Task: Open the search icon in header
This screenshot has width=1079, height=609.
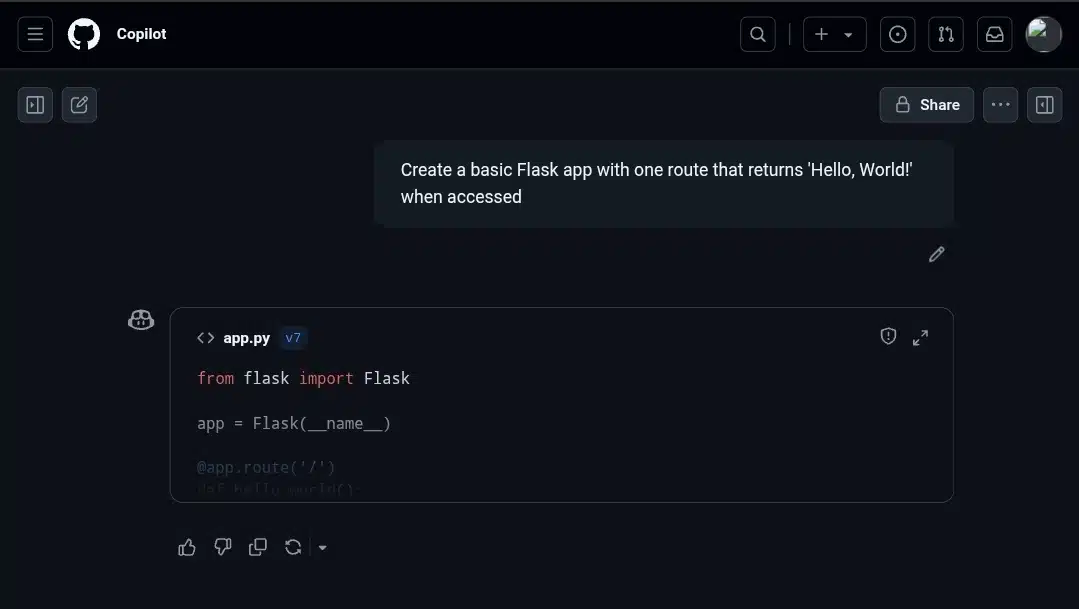Action: (x=758, y=34)
